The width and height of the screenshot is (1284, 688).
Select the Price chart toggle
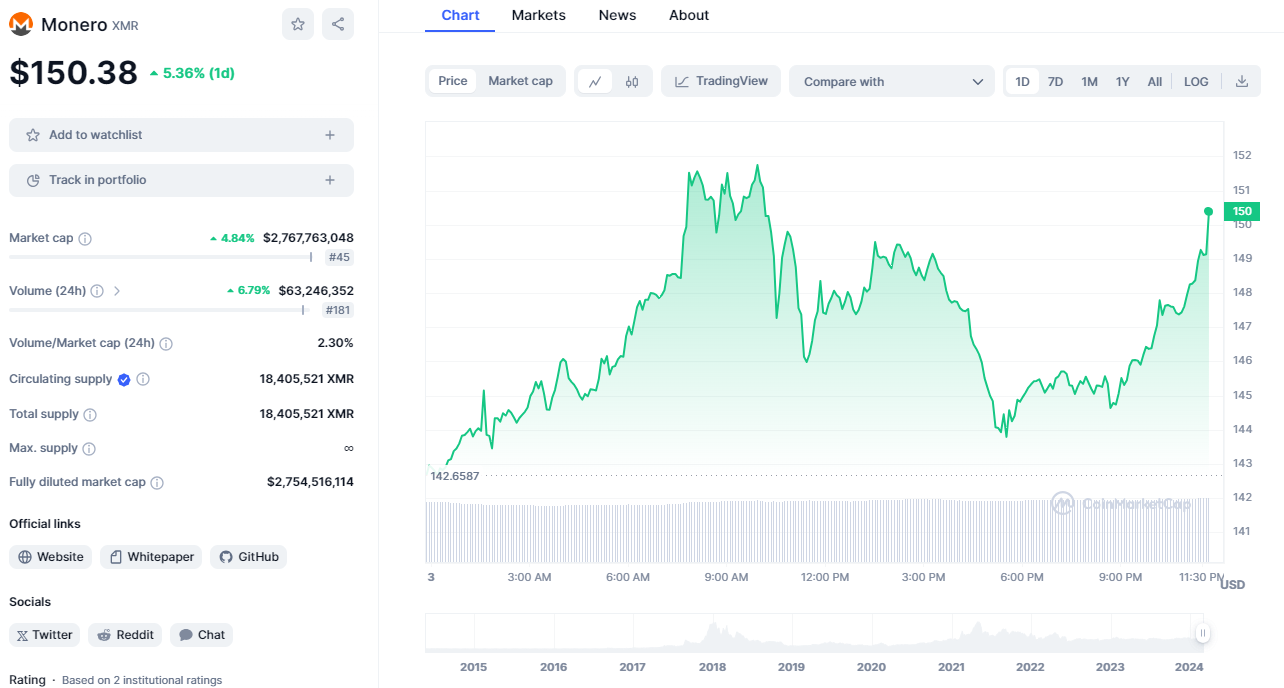click(x=453, y=81)
